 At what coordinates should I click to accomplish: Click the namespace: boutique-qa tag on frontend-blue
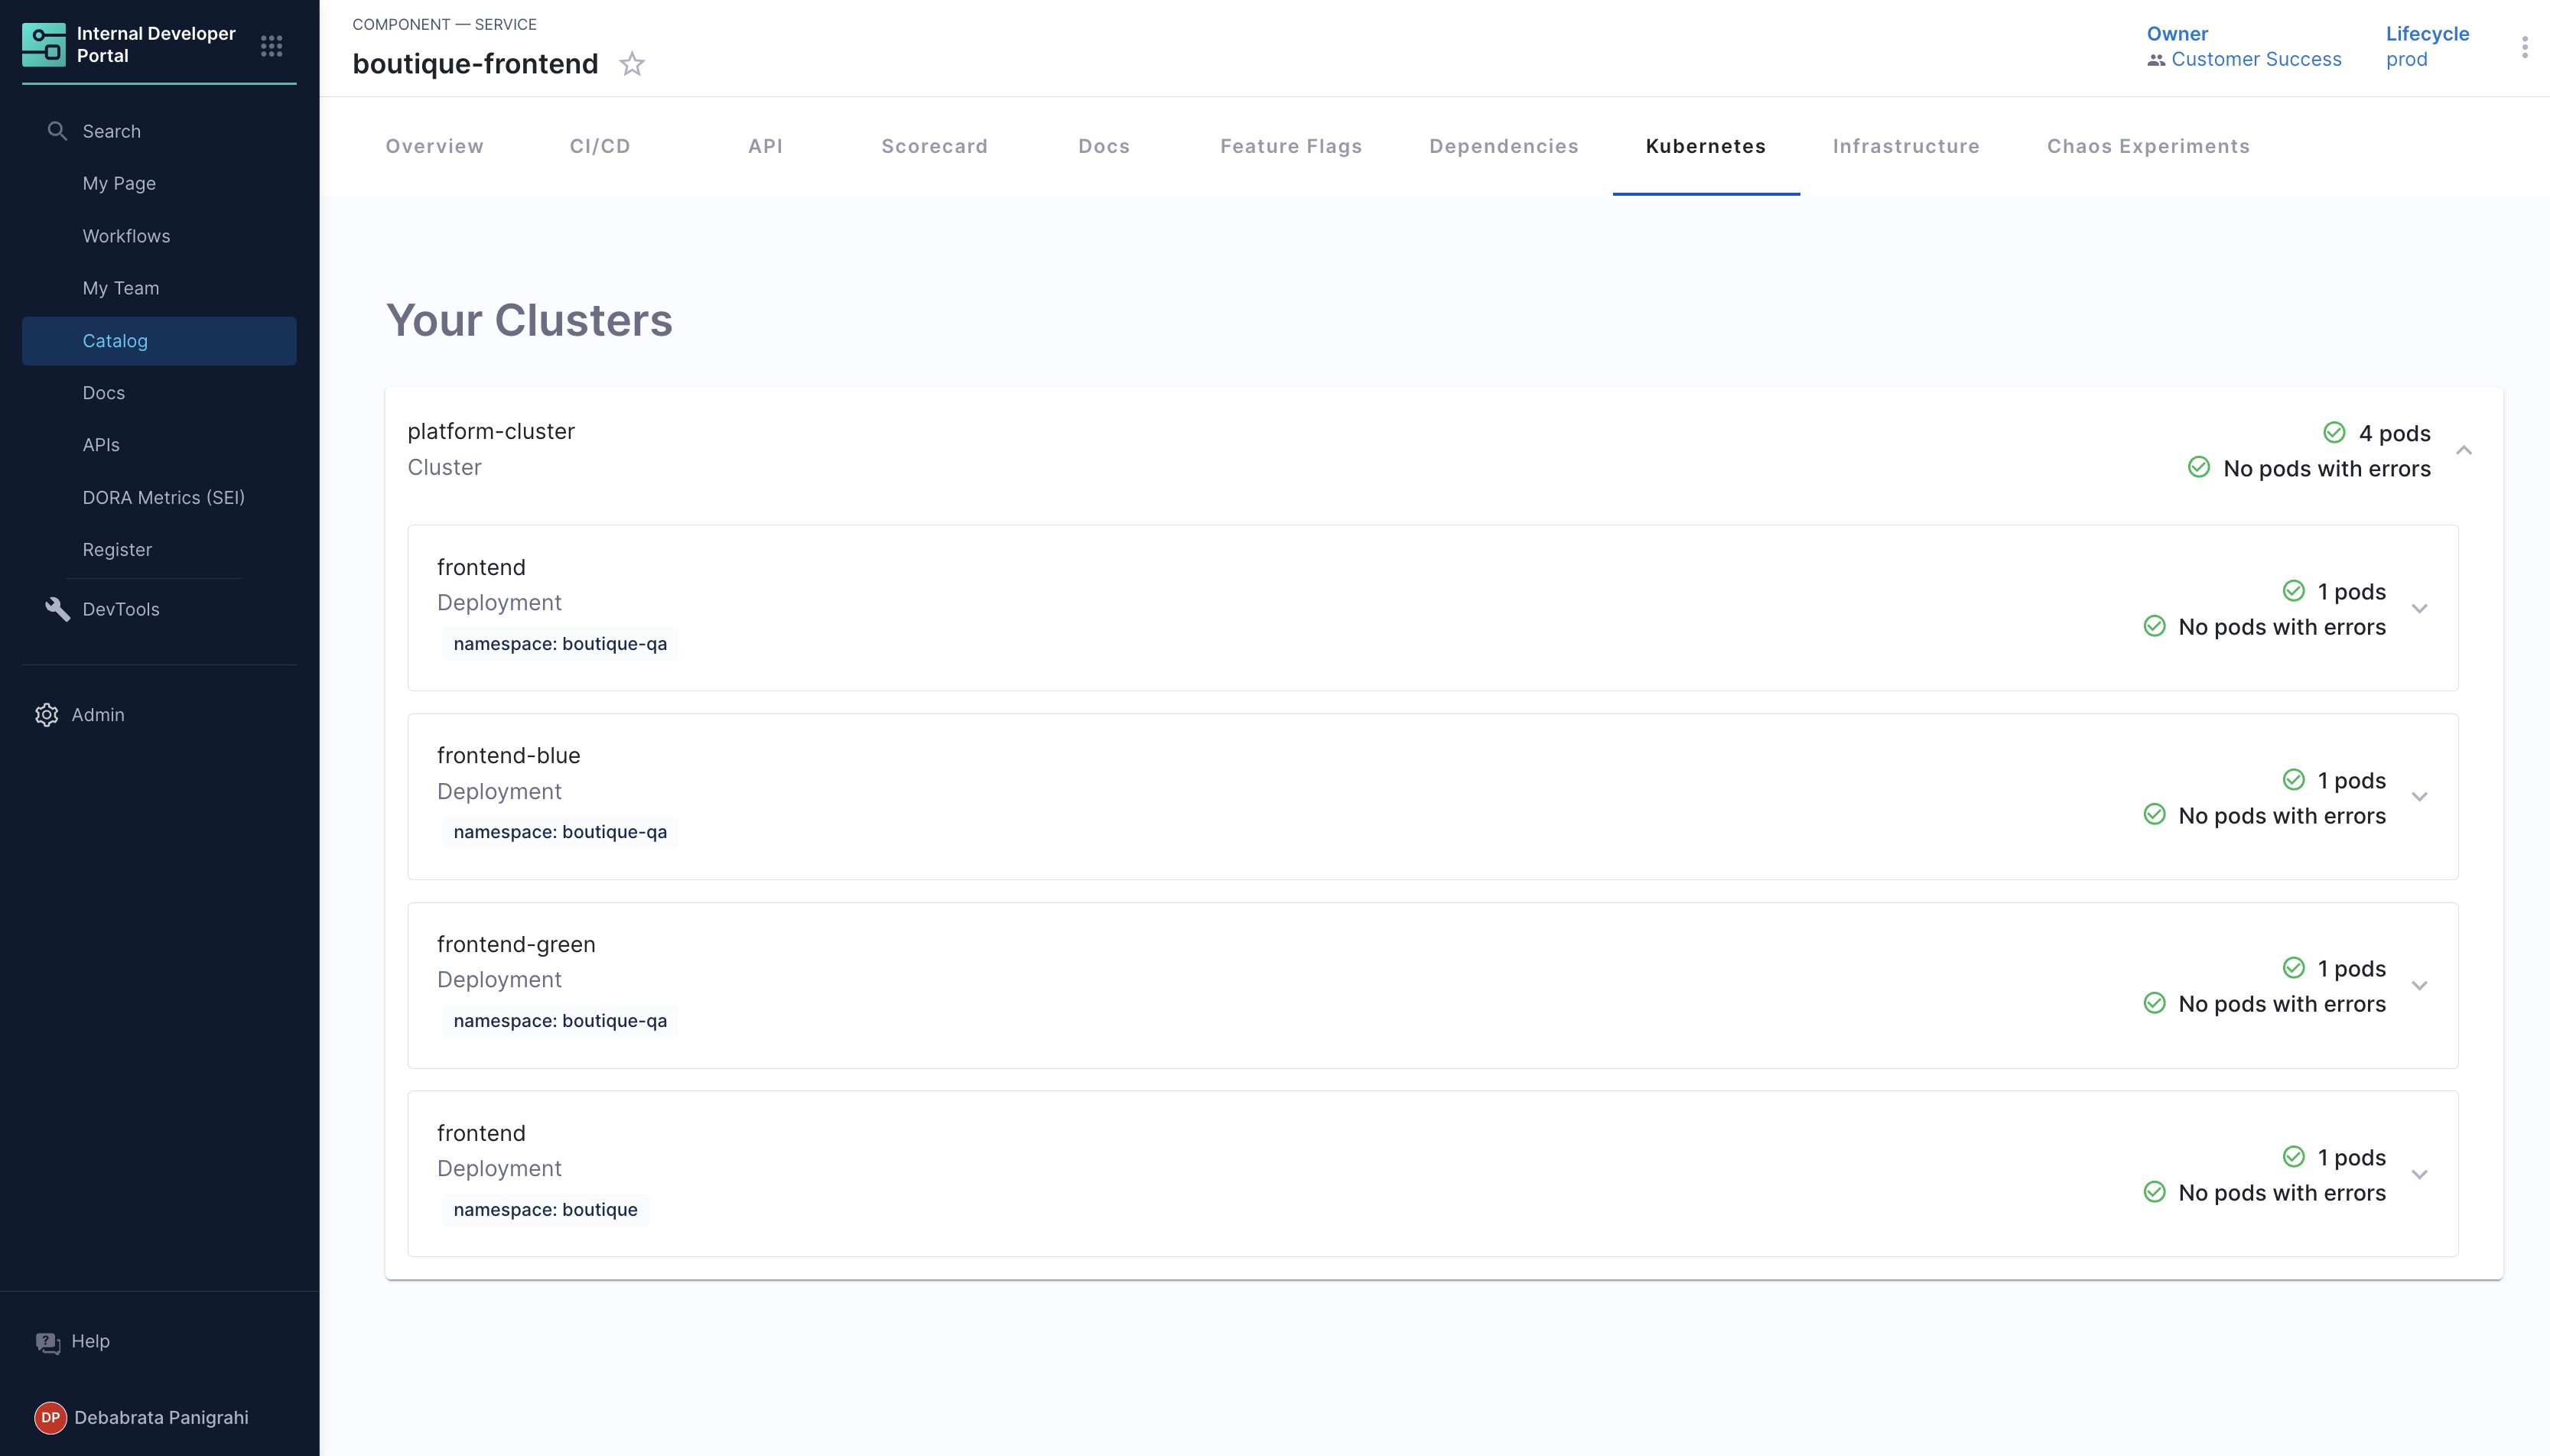[x=560, y=832]
